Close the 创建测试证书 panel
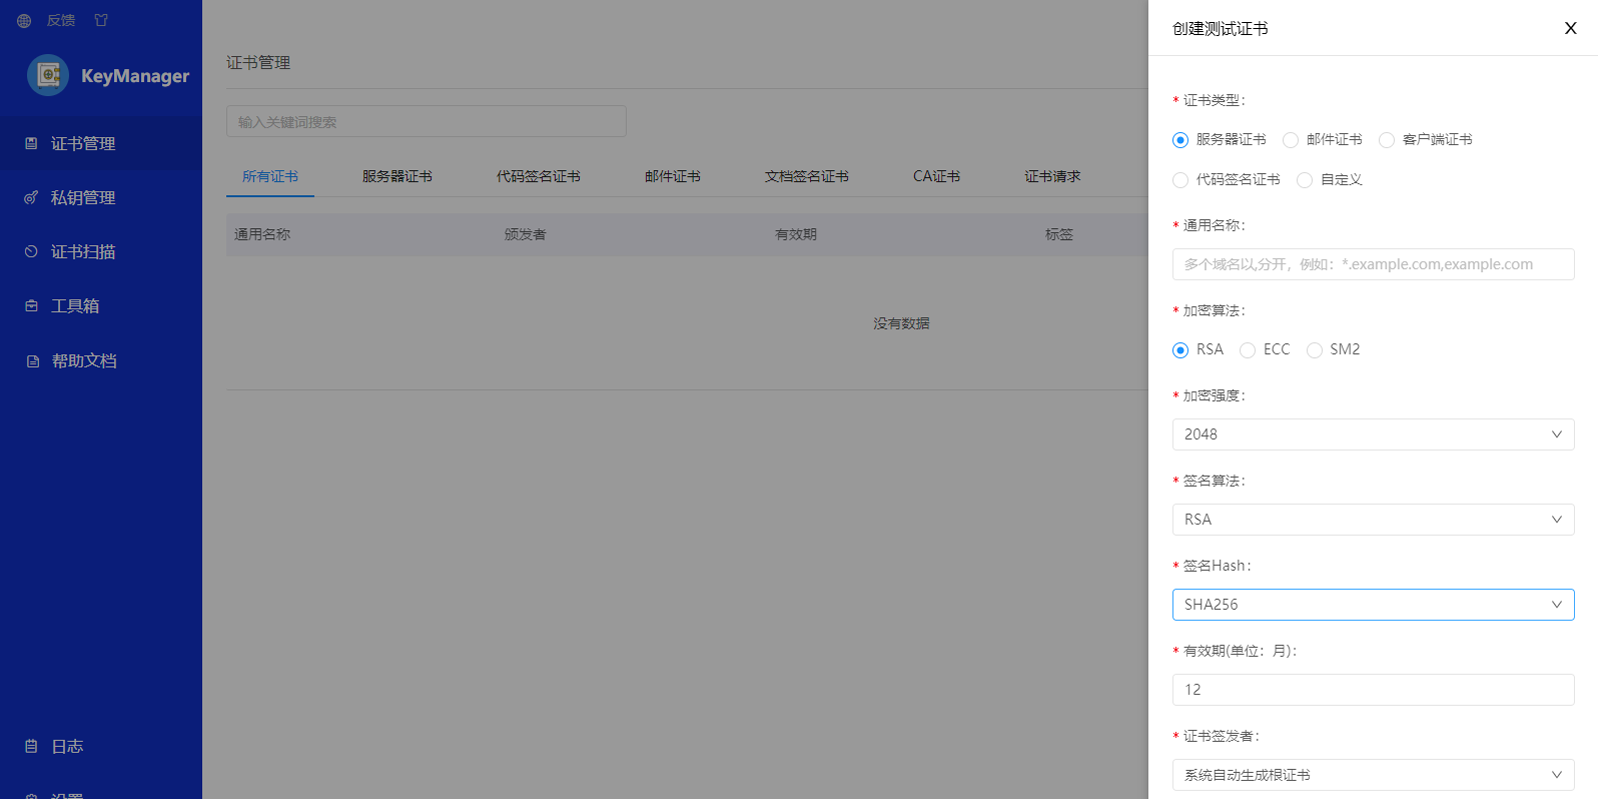 click(x=1570, y=28)
